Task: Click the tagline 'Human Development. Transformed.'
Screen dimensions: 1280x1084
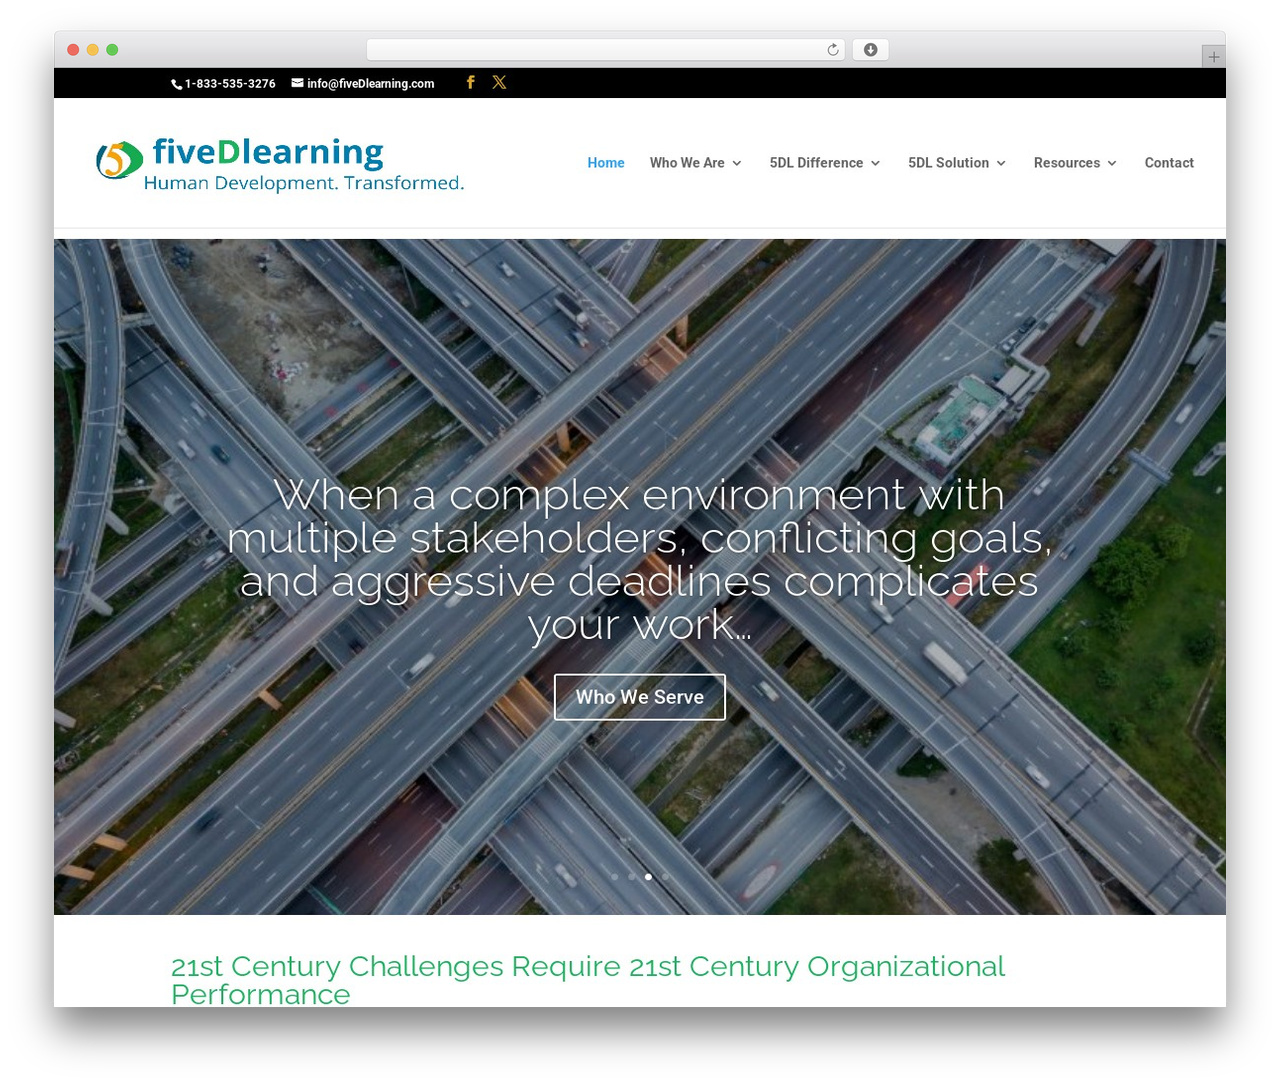Action: 304,183
